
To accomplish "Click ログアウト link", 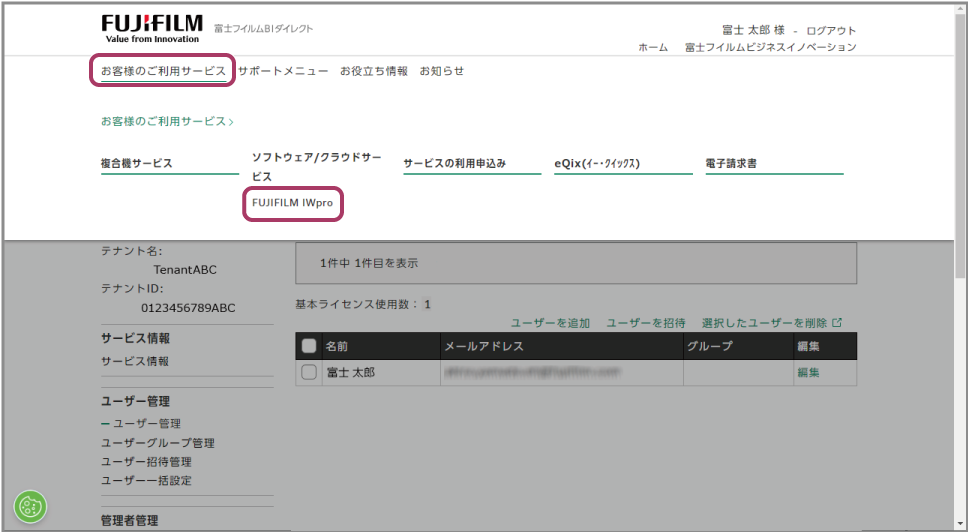I will (x=831, y=30).
